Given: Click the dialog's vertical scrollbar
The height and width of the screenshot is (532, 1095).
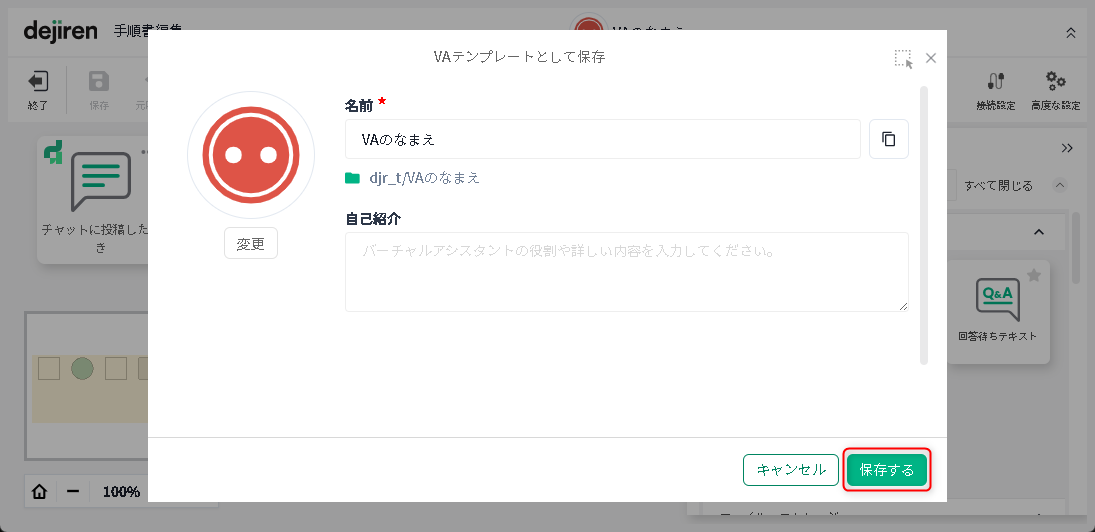Looking at the screenshot, I should point(924,225).
